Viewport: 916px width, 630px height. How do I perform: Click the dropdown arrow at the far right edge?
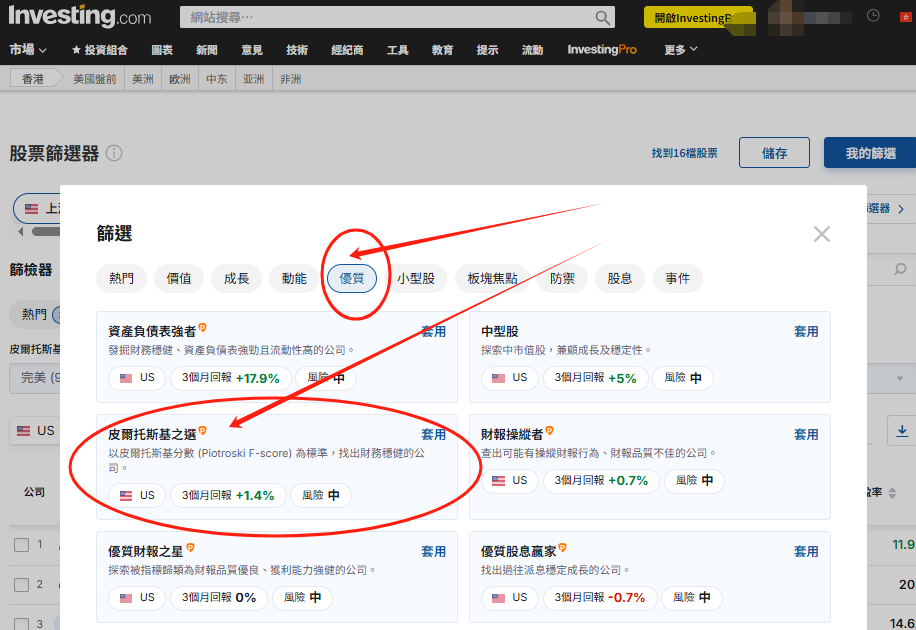[x=900, y=379]
